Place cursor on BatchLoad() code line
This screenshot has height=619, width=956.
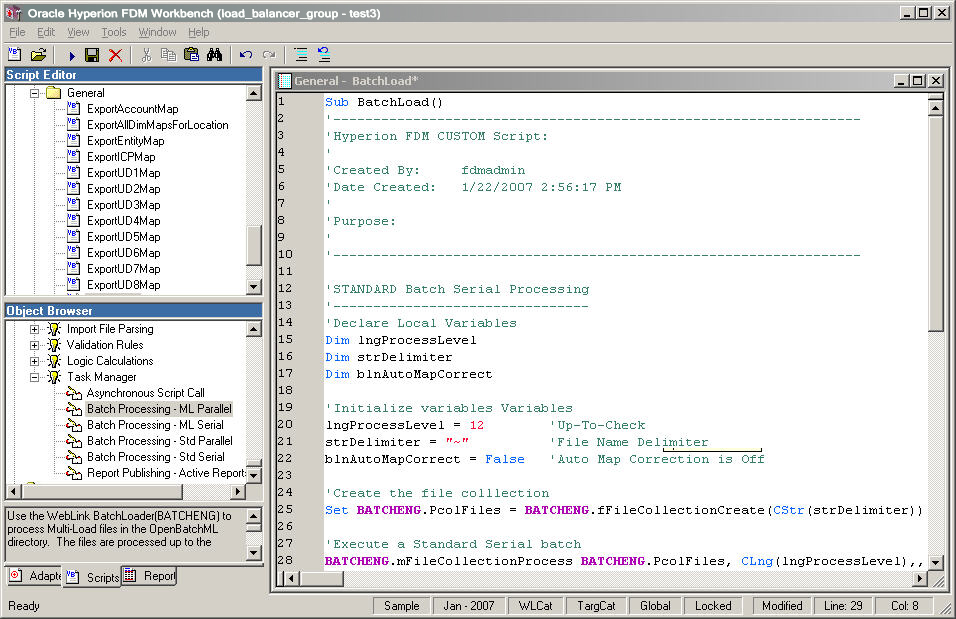[383, 102]
